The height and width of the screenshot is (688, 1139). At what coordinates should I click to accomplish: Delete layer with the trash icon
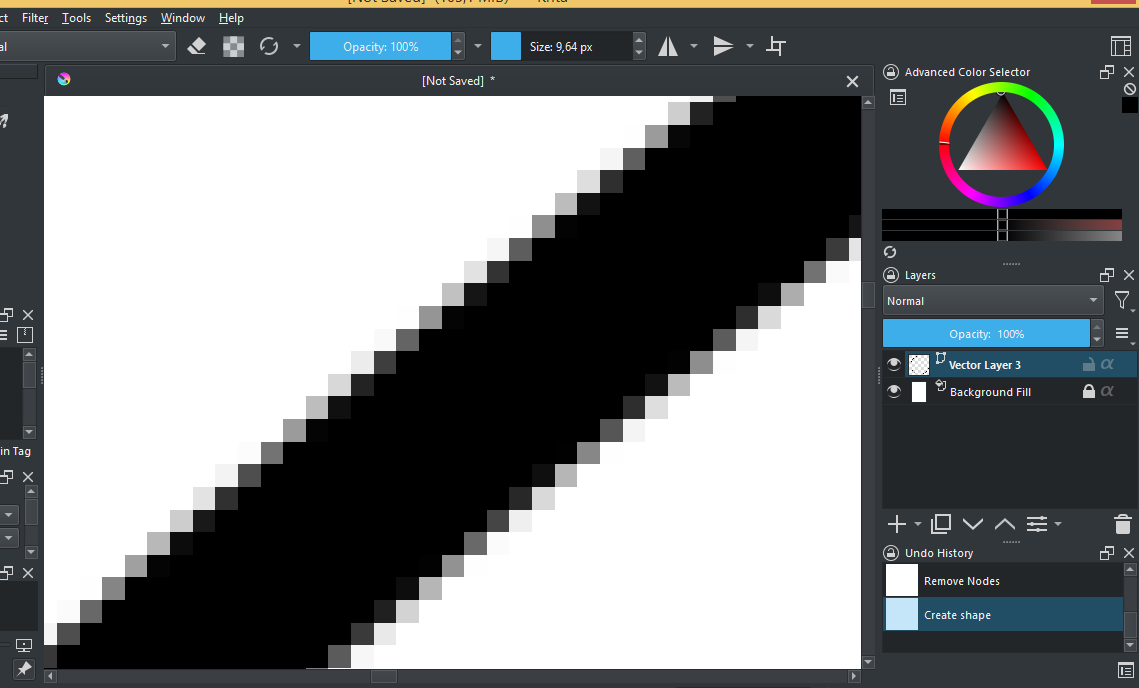[x=1122, y=524]
